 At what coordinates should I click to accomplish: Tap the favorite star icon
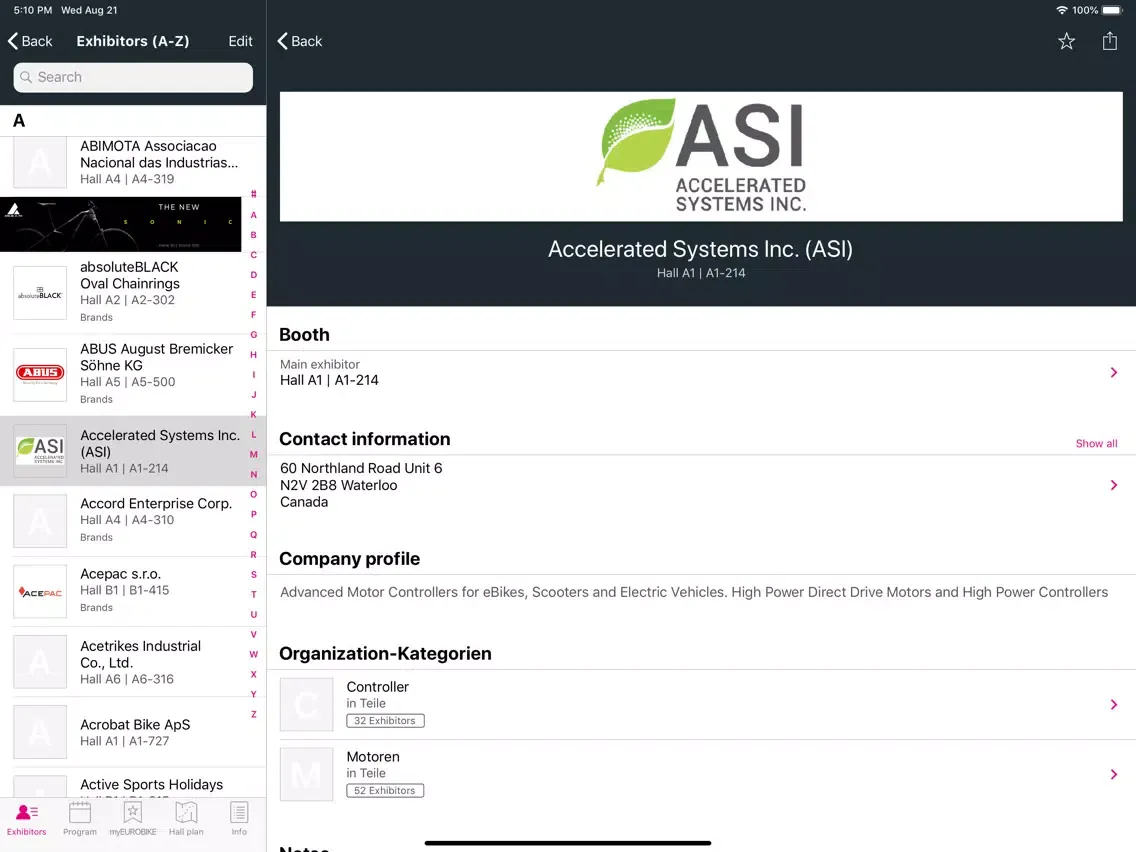[1066, 41]
